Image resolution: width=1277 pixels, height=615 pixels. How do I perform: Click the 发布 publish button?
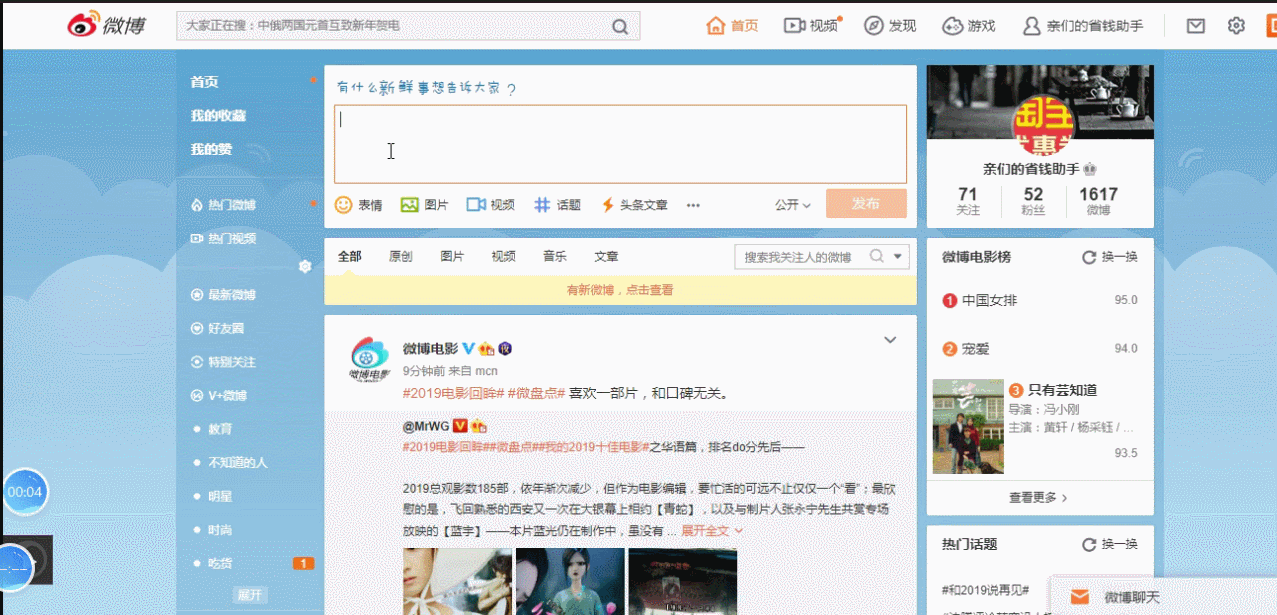point(866,204)
